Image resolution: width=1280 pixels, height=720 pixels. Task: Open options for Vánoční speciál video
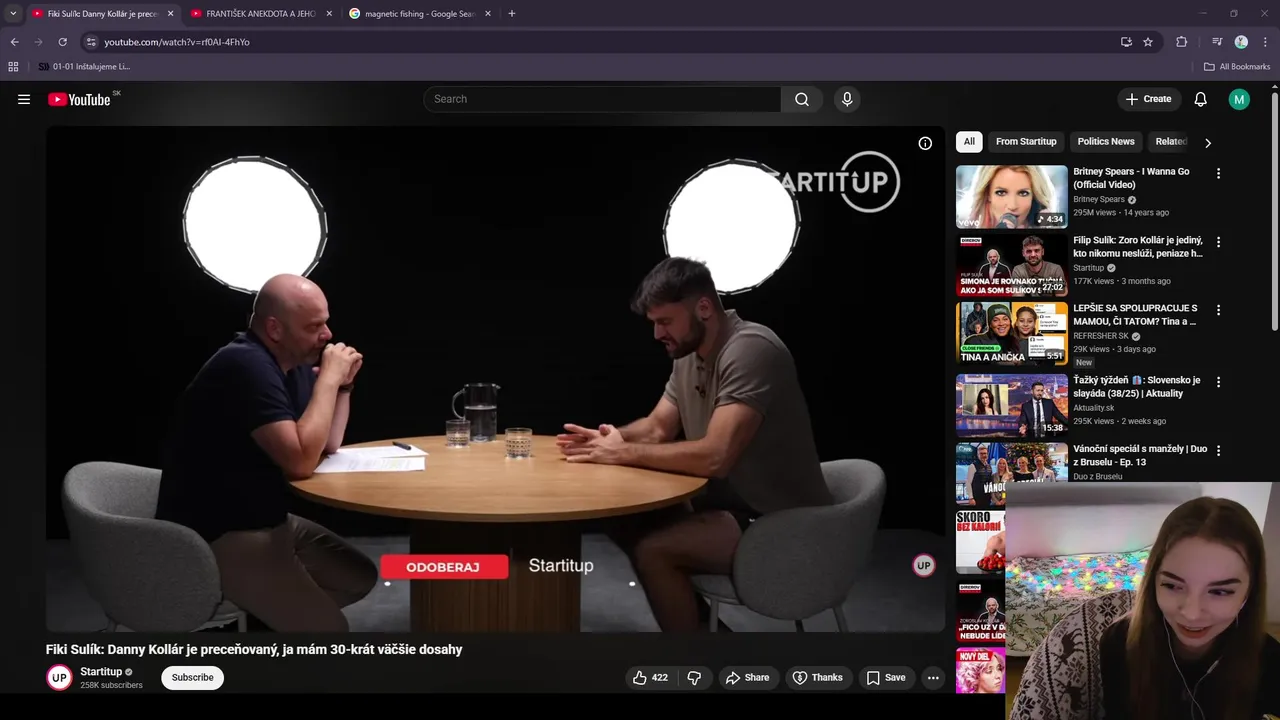[x=1218, y=451]
